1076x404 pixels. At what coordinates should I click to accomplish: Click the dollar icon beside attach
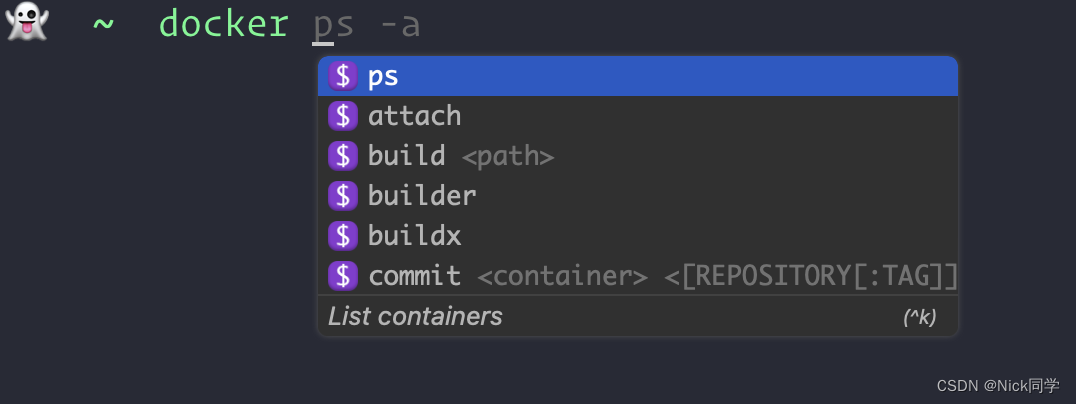pos(343,116)
